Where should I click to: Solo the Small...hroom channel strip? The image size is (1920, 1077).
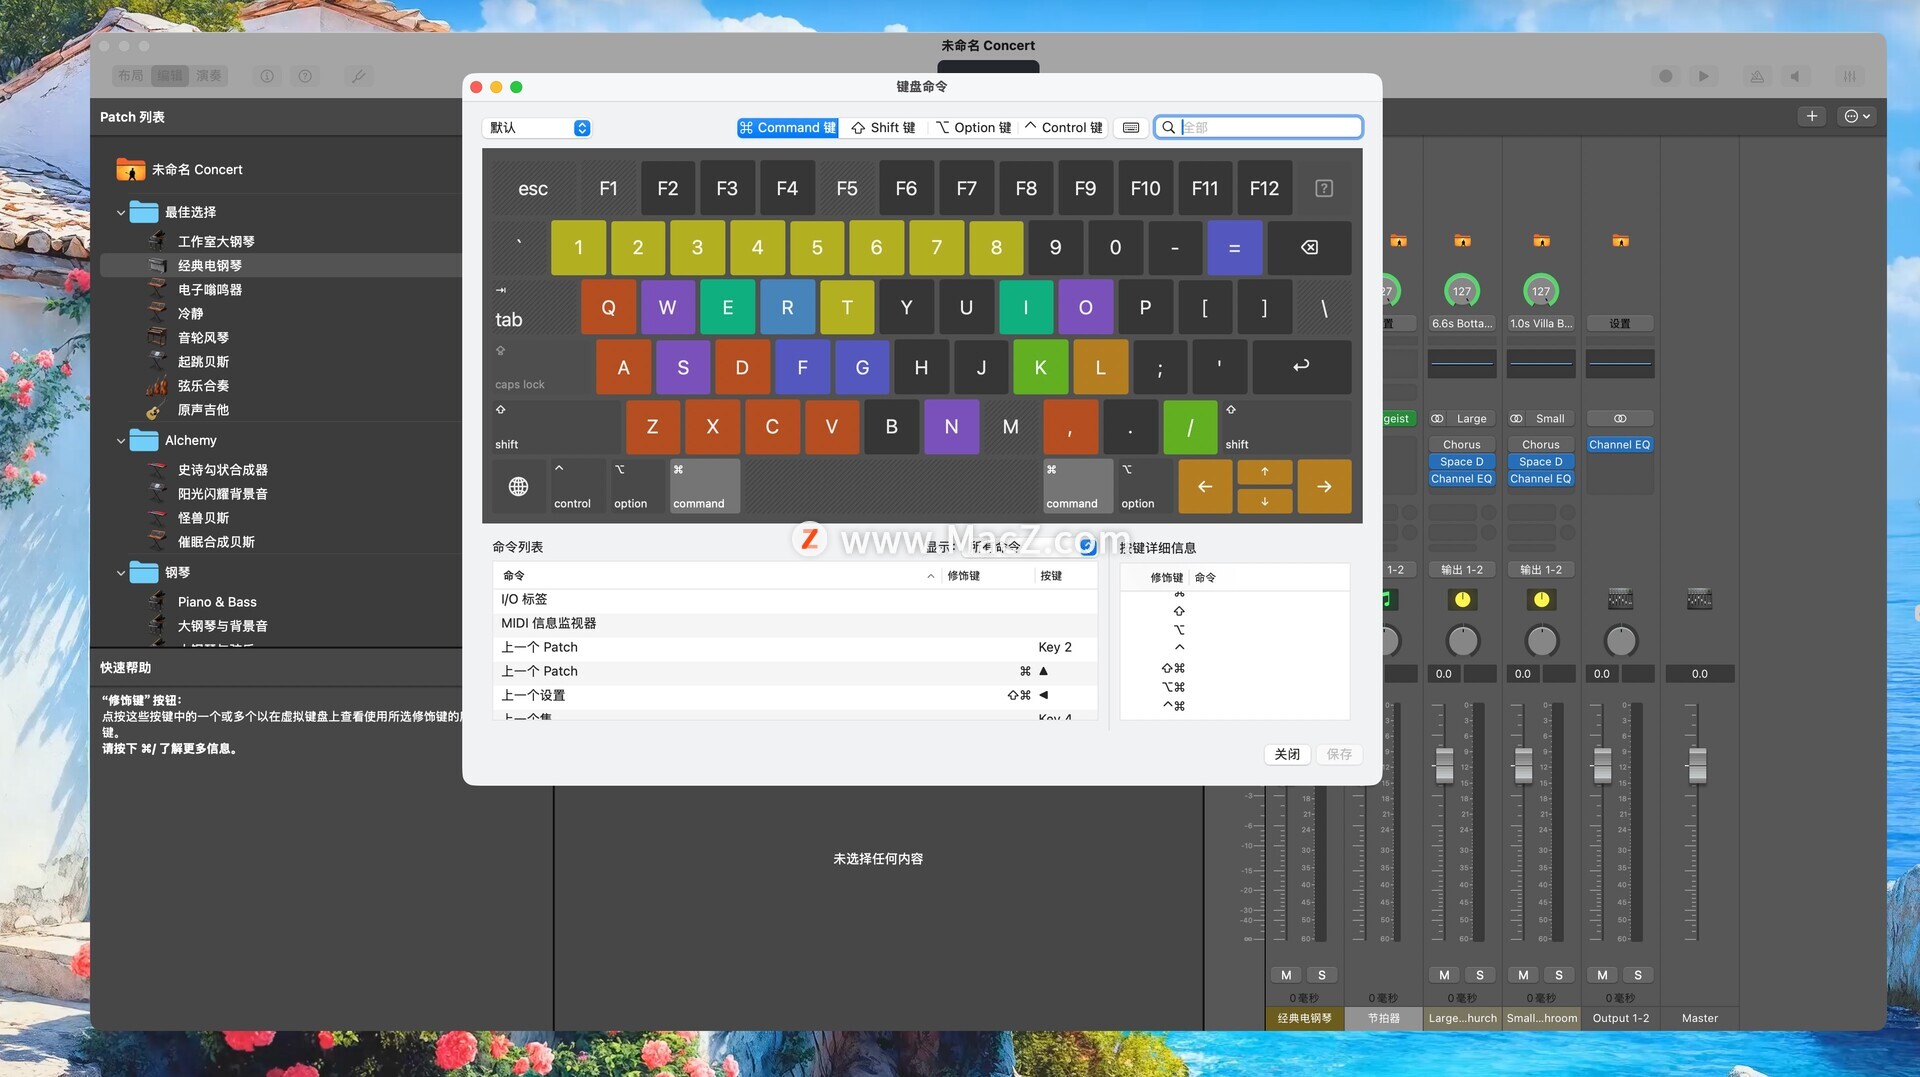1559,975
